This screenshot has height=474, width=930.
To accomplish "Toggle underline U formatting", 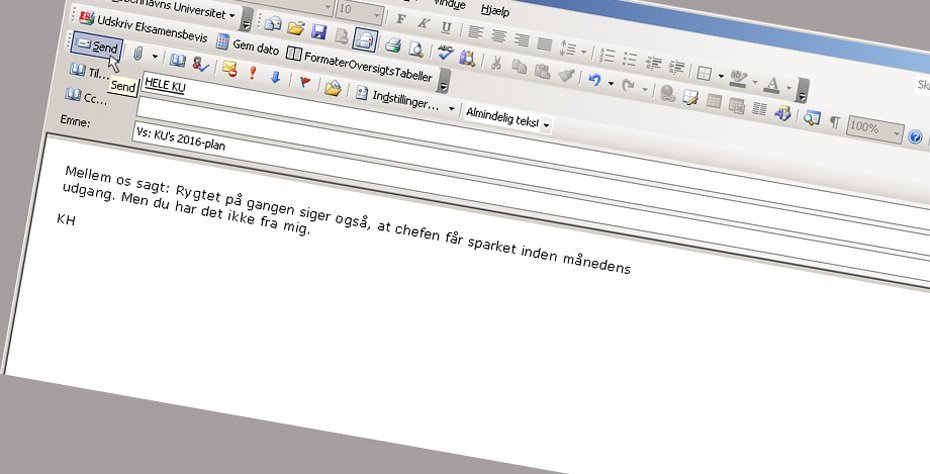I will [x=446, y=27].
